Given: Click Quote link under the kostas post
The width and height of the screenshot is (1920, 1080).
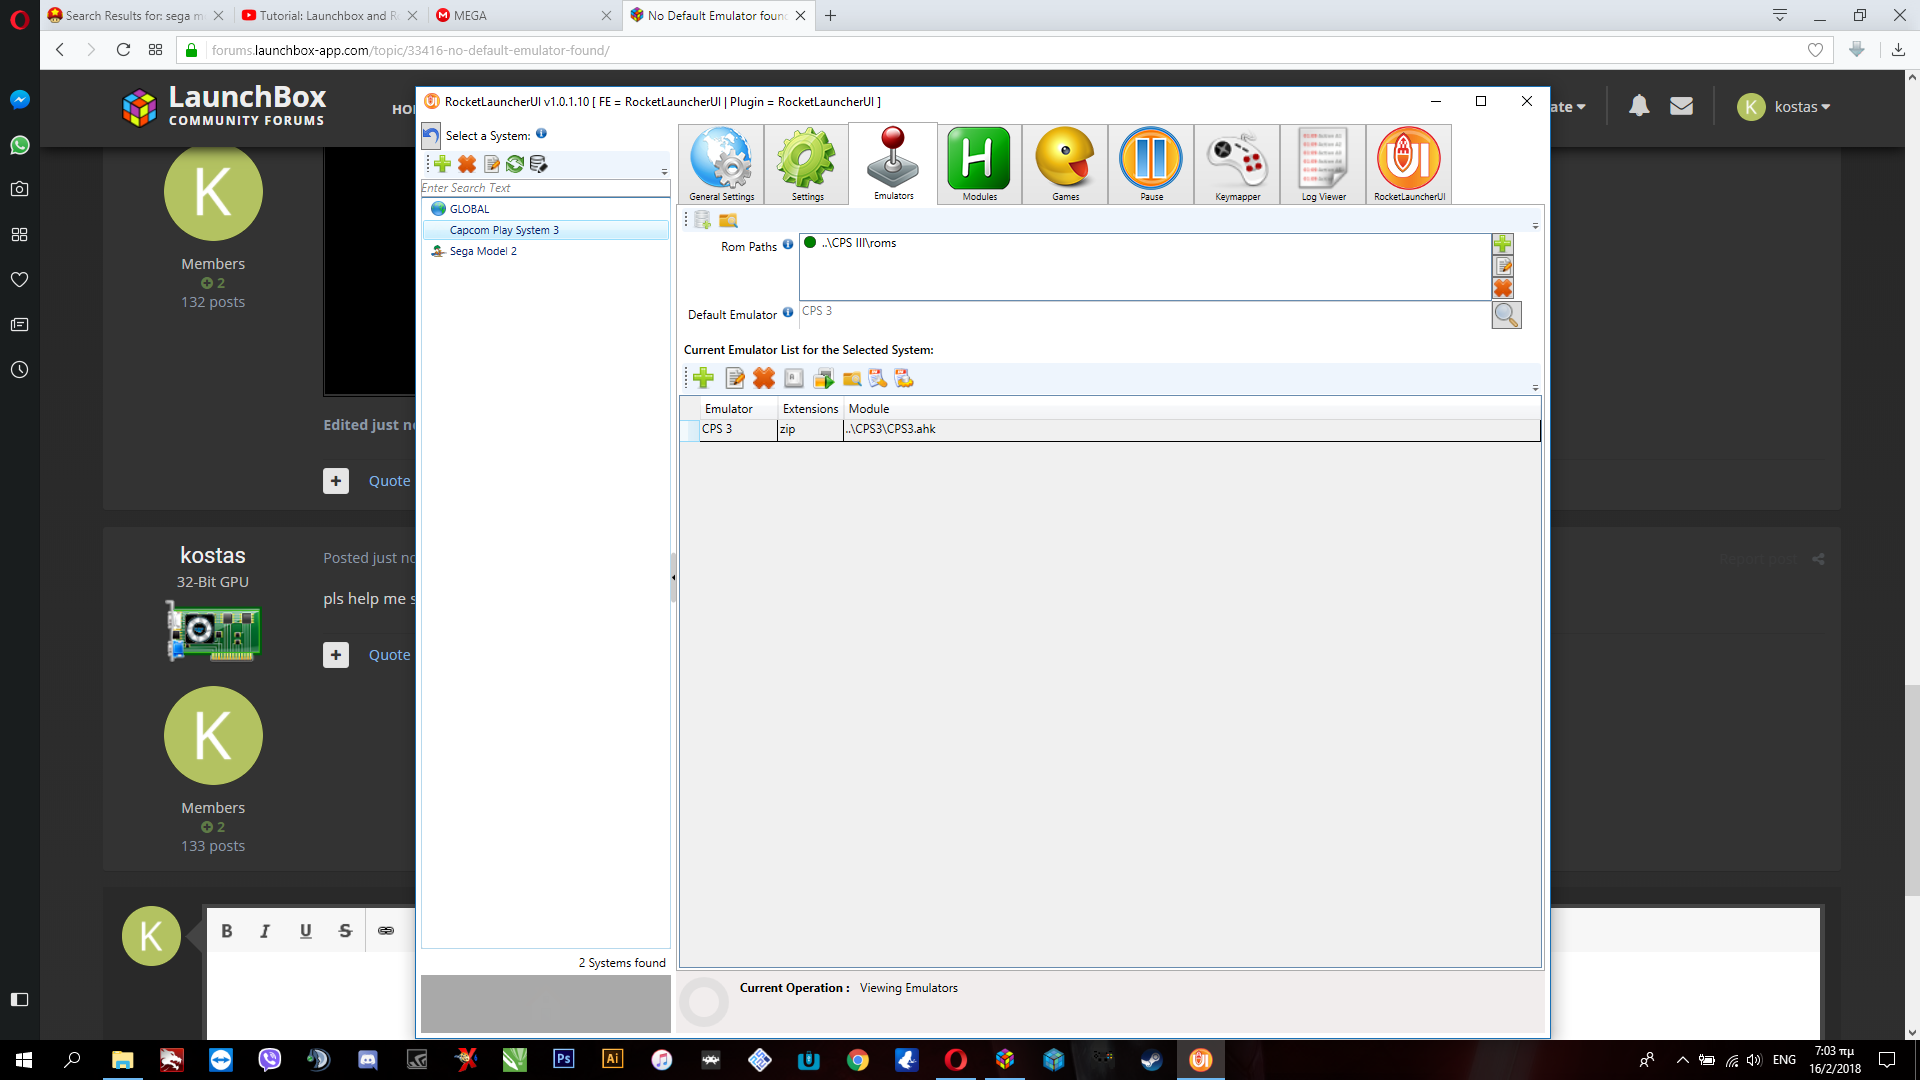Looking at the screenshot, I should tap(389, 655).
